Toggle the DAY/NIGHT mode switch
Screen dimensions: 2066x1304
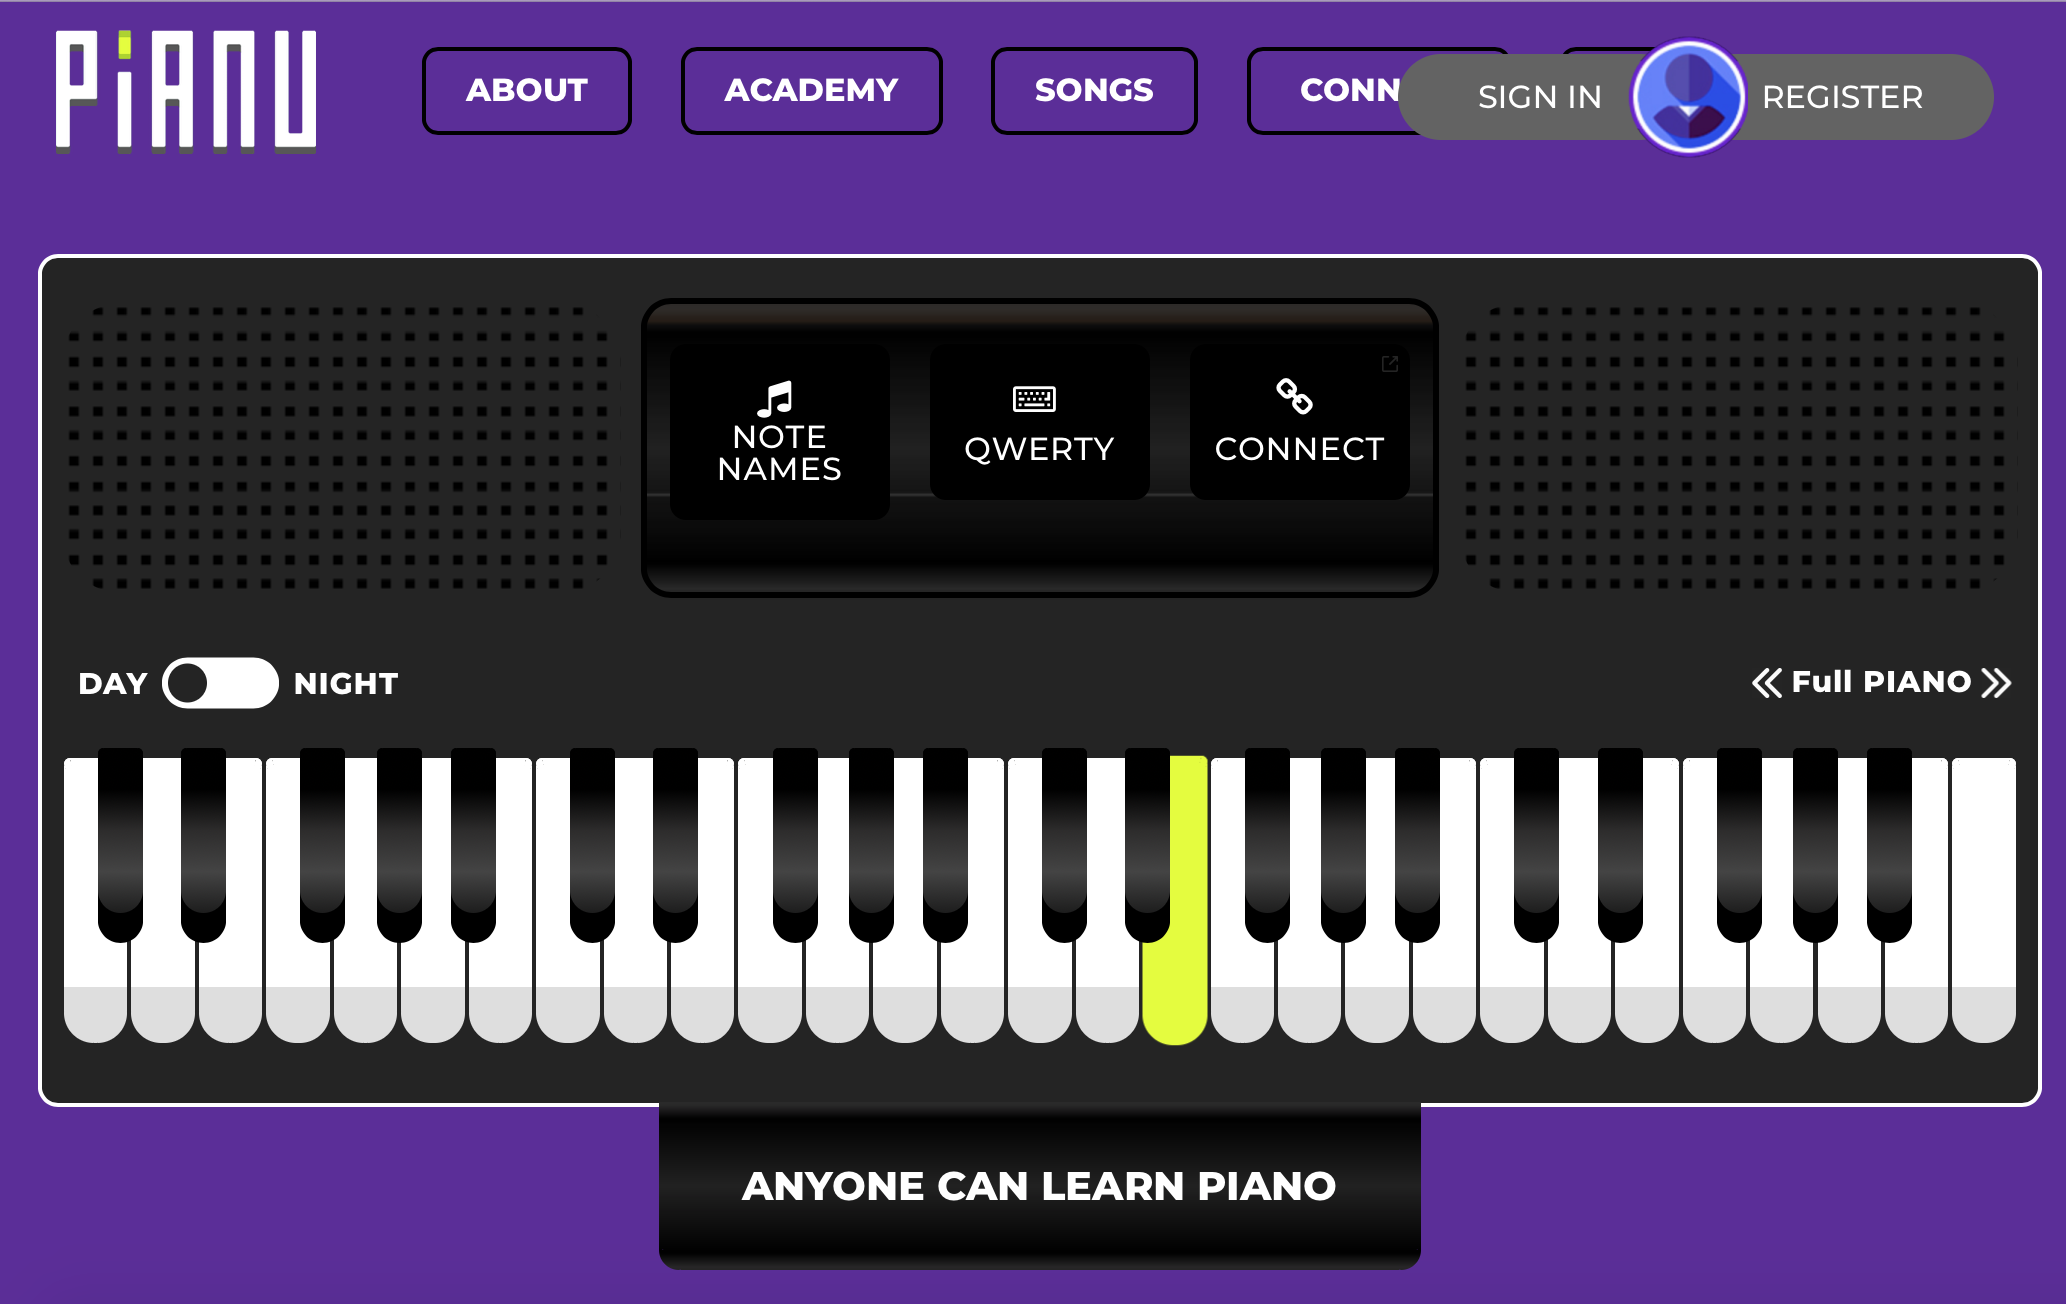216,684
